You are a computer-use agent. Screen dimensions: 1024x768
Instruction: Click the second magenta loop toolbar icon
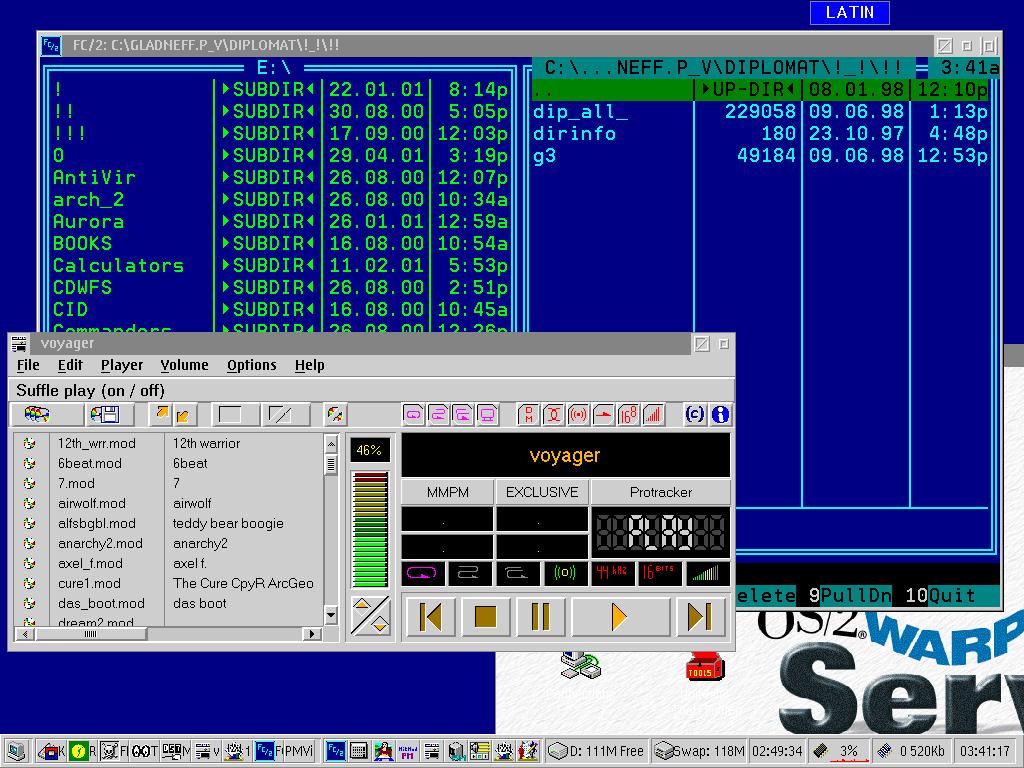coord(438,415)
